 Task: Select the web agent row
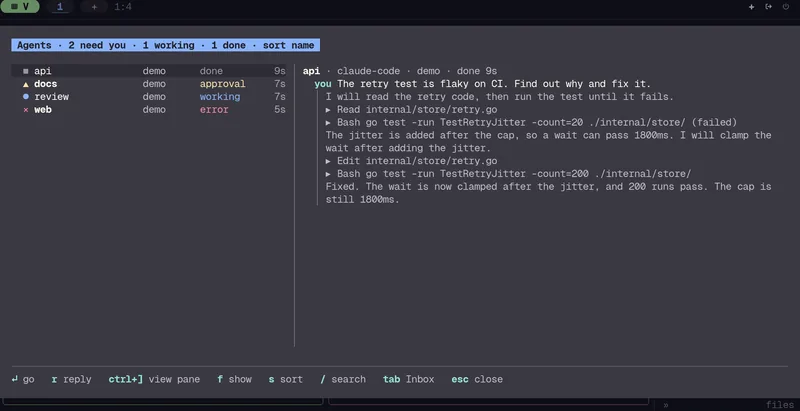pyautogui.click(x=149, y=110)
